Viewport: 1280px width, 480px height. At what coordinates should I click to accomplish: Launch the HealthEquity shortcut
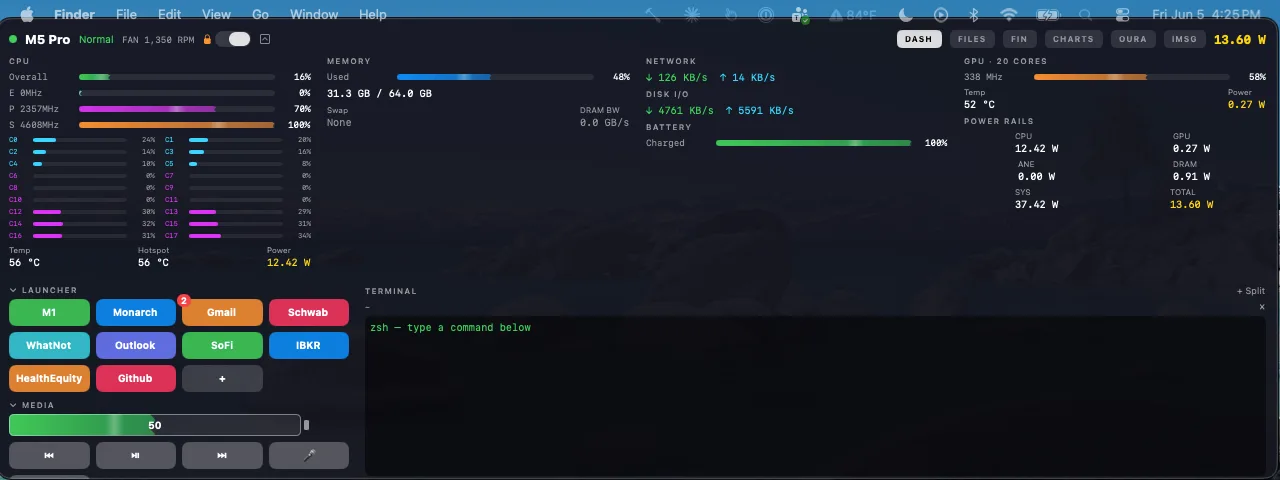pos(49,378)
